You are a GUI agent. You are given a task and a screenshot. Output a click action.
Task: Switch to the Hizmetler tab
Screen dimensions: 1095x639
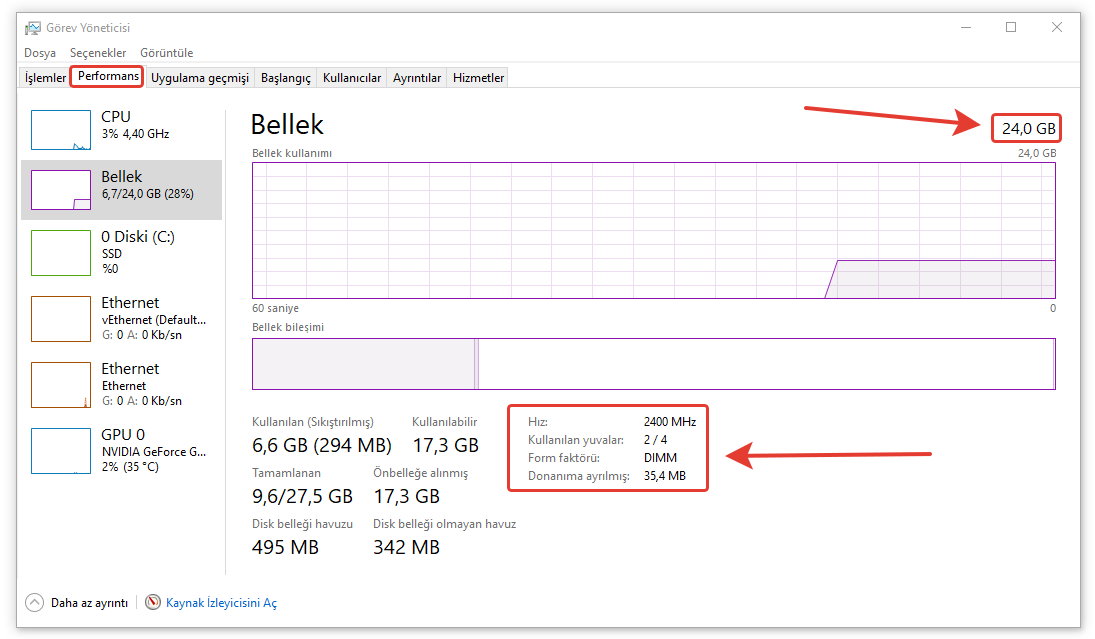click(479, 78)
